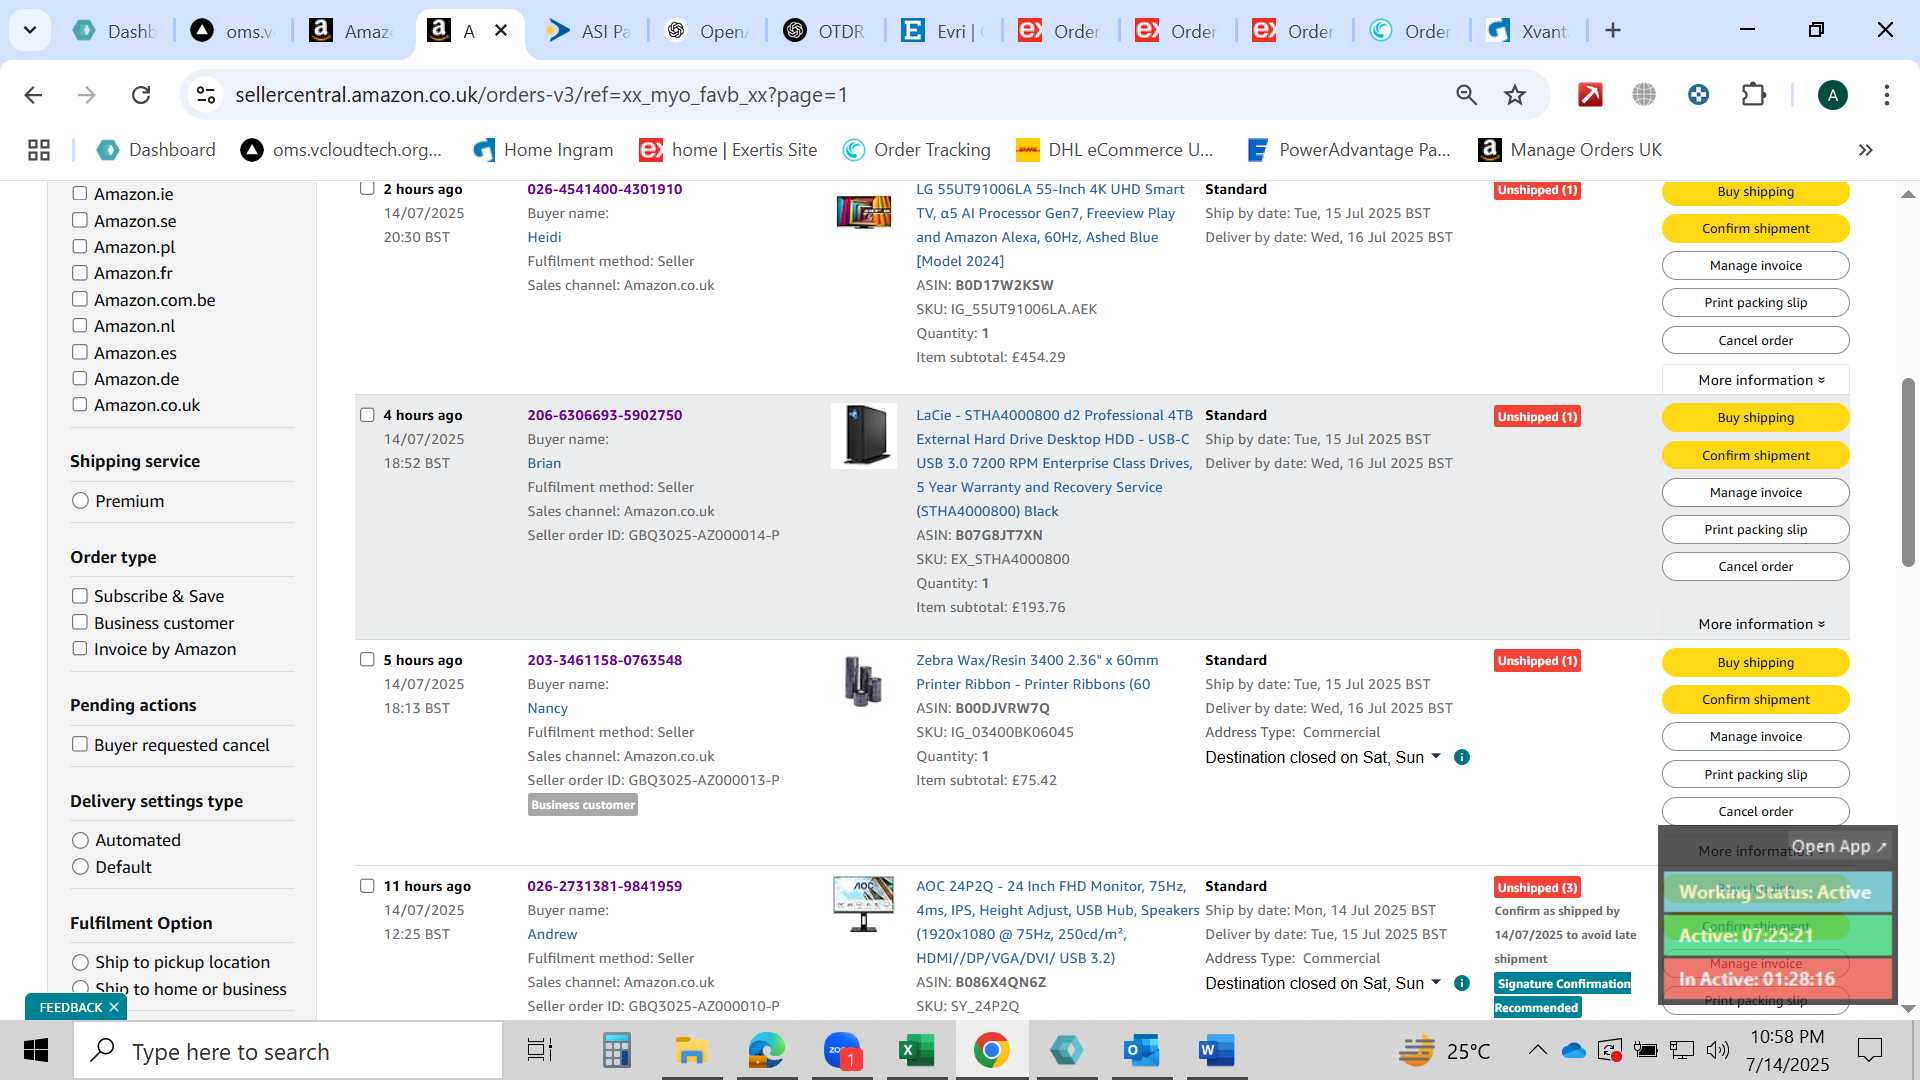
Task: Print packing slip for LG TV order
Action: (1755, 303)
